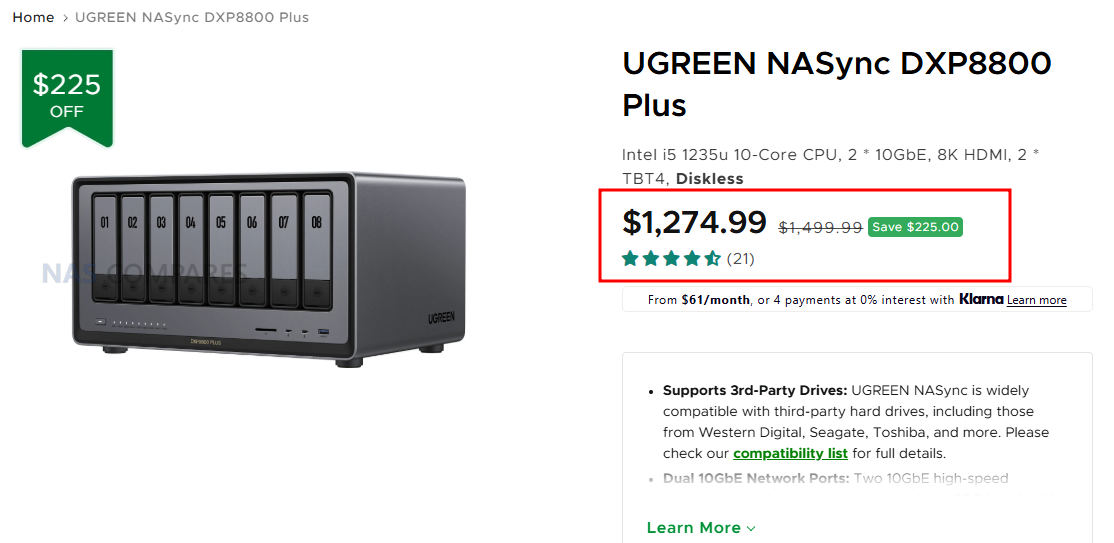The image size is (1114, 543).
Task: Click the green $225 OFF ribbon badge
Action: pos(67,96)
